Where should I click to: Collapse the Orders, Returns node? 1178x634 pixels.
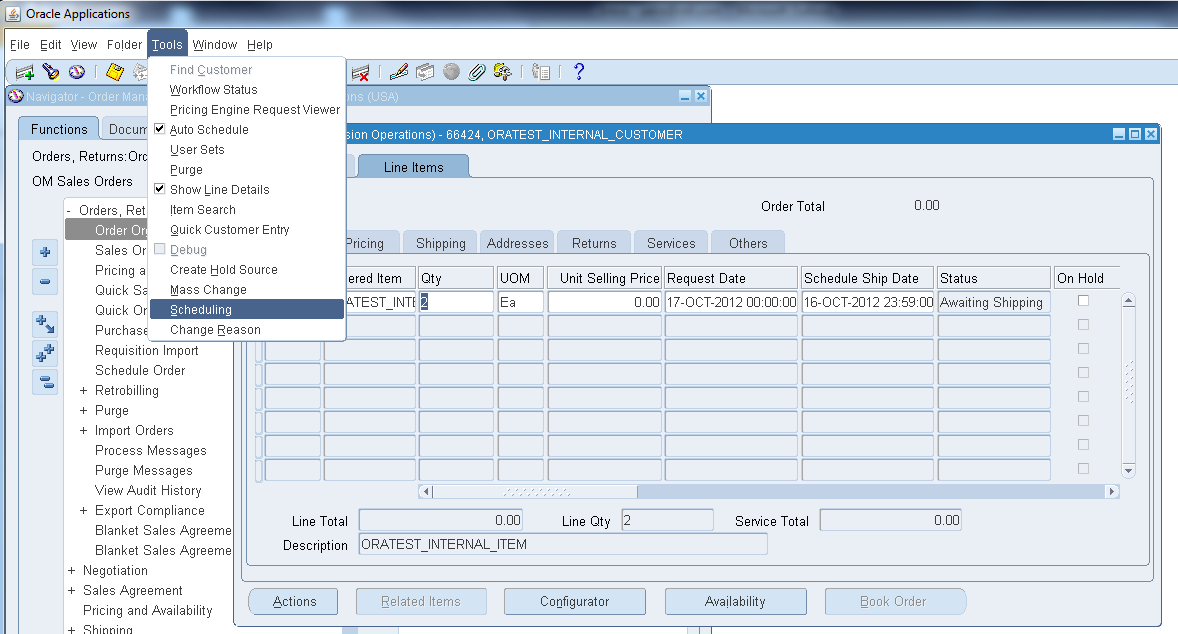[69, 210]
